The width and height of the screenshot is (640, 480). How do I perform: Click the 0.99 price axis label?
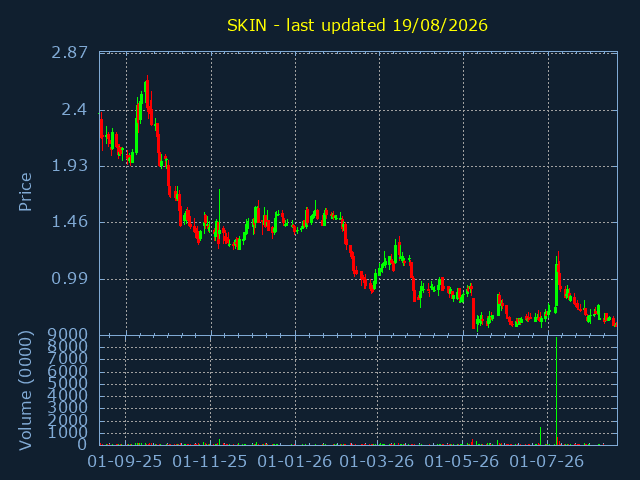click(69, 279)
